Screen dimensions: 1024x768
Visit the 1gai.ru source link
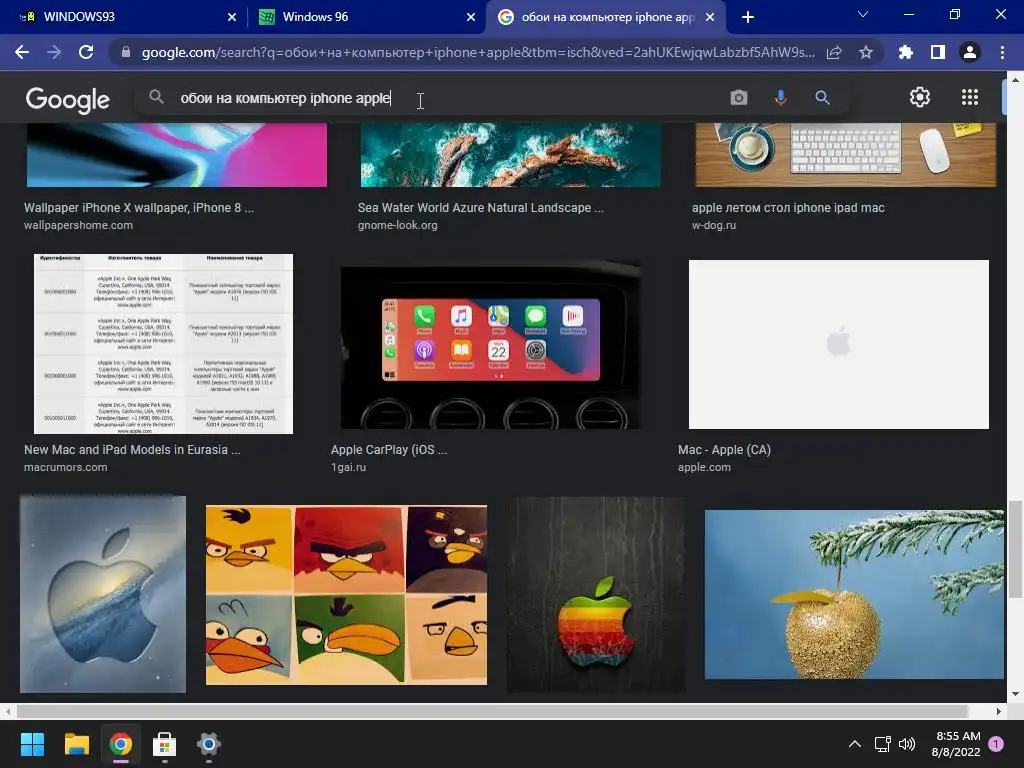pos(348,467)
